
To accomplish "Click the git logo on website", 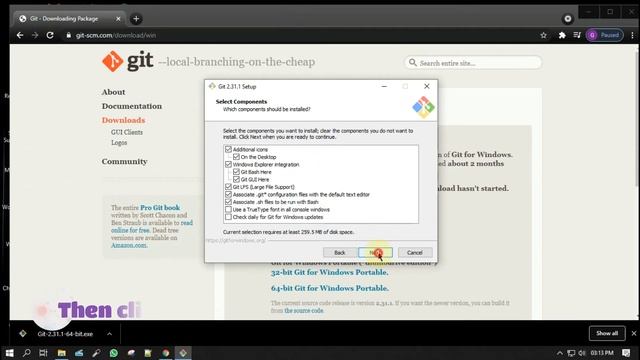I will click(x=128, y=61).
